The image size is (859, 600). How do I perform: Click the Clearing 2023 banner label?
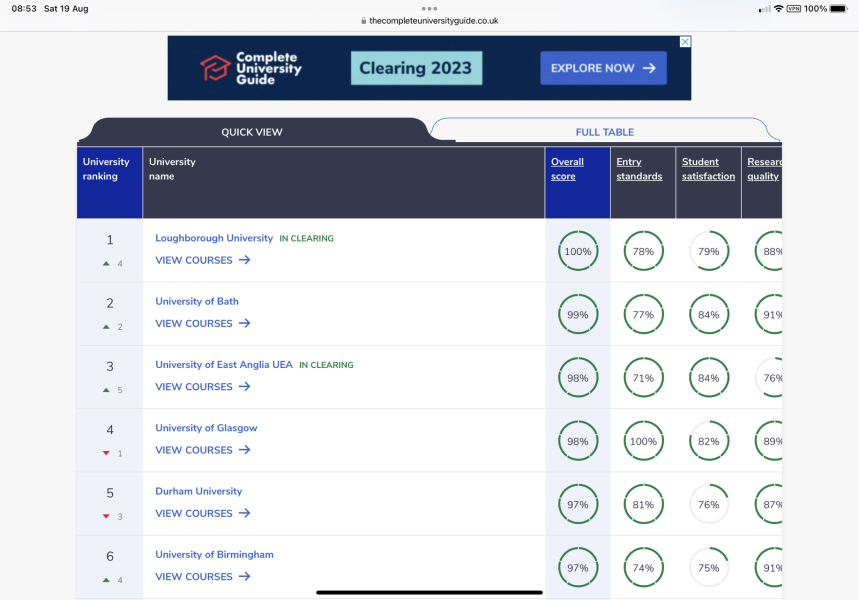point(416,68)
